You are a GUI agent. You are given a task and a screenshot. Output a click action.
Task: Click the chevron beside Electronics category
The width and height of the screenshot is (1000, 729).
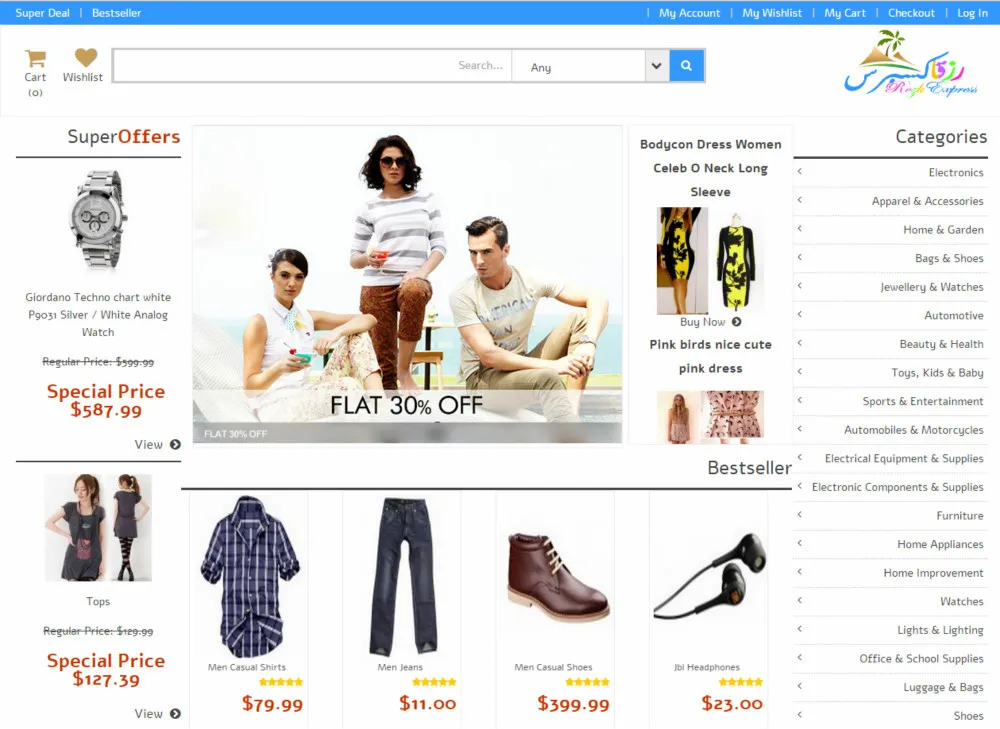[799, 172]
